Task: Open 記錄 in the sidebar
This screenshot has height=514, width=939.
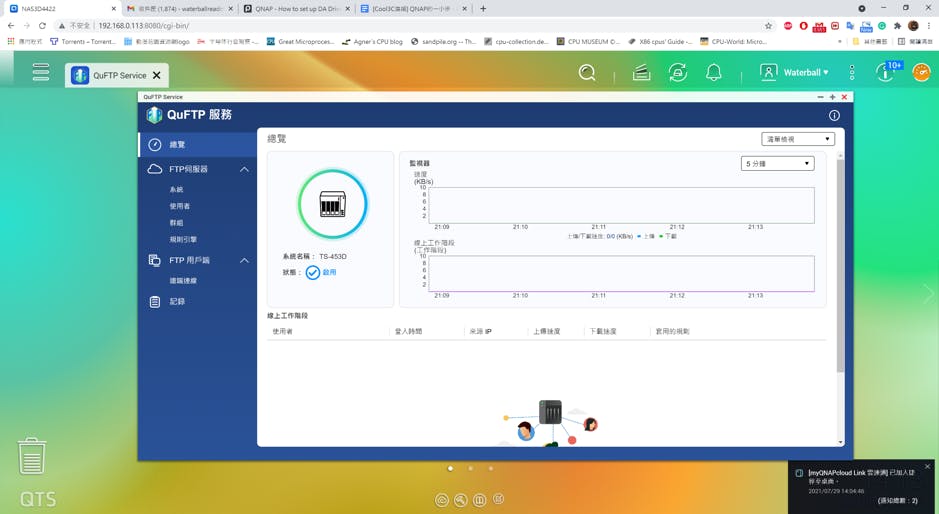Action: pos(177,301)
